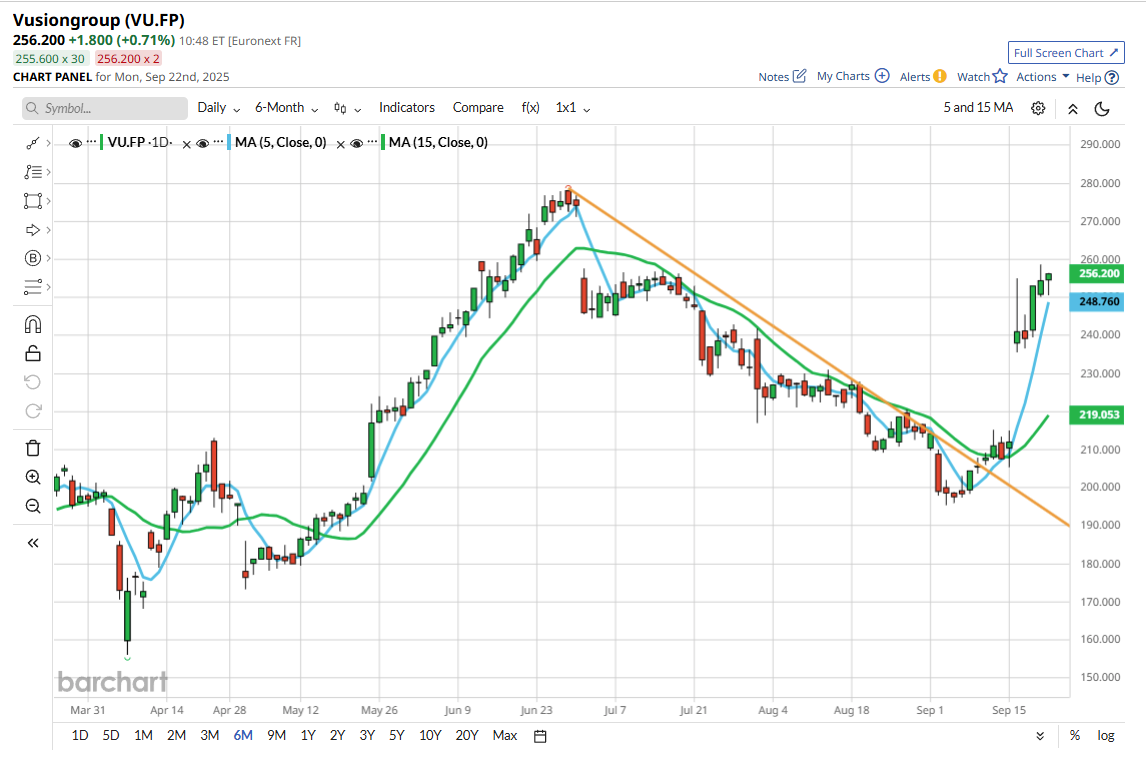Hide the VU.FP price series

(75, 142)
